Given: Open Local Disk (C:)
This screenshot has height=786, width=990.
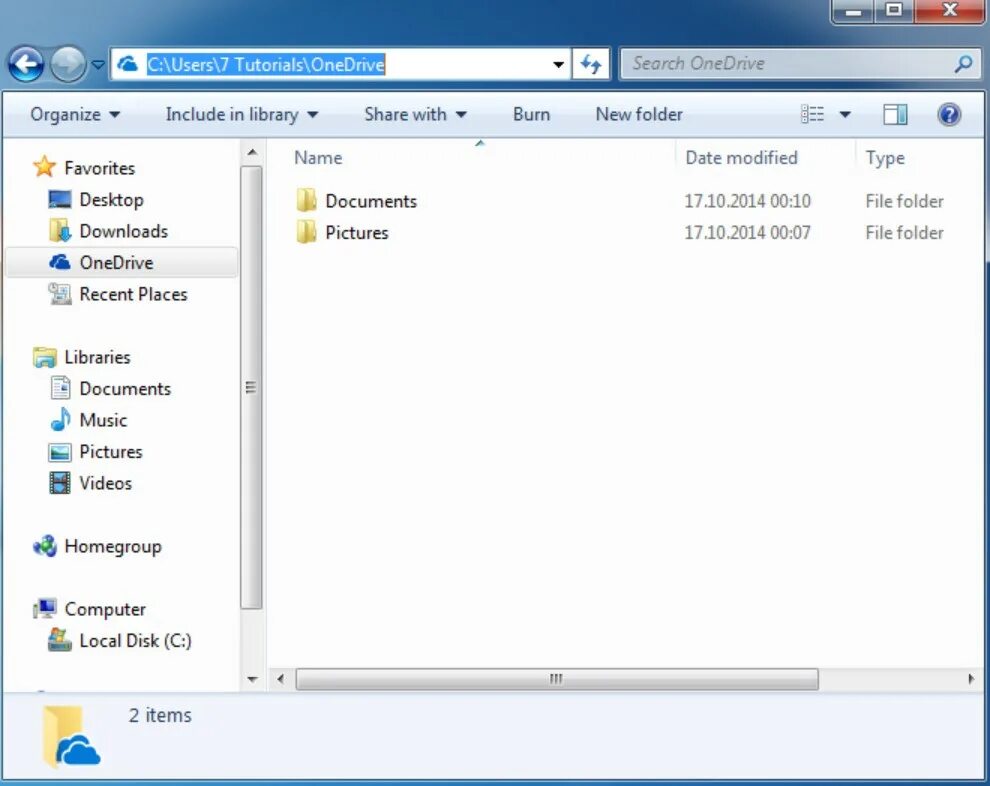Looking at the screenshot, I should point(135,641).
